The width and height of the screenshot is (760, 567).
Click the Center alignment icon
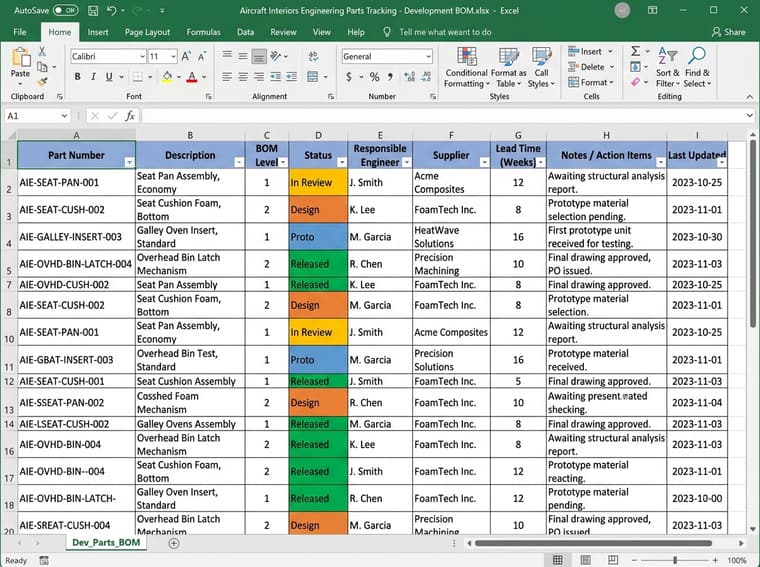click(x=243, y=77)
